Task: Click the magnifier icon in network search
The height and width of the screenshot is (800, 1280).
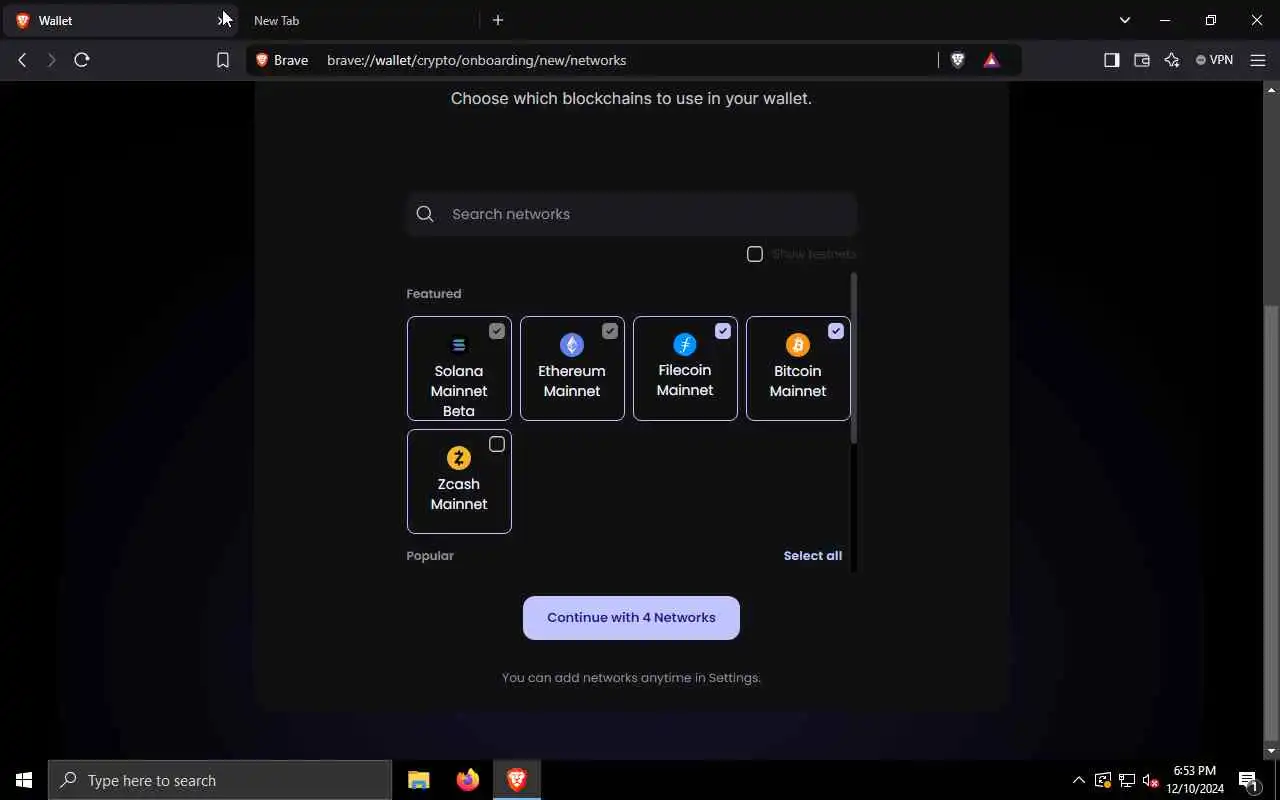Action: click(x=425, y=214)
